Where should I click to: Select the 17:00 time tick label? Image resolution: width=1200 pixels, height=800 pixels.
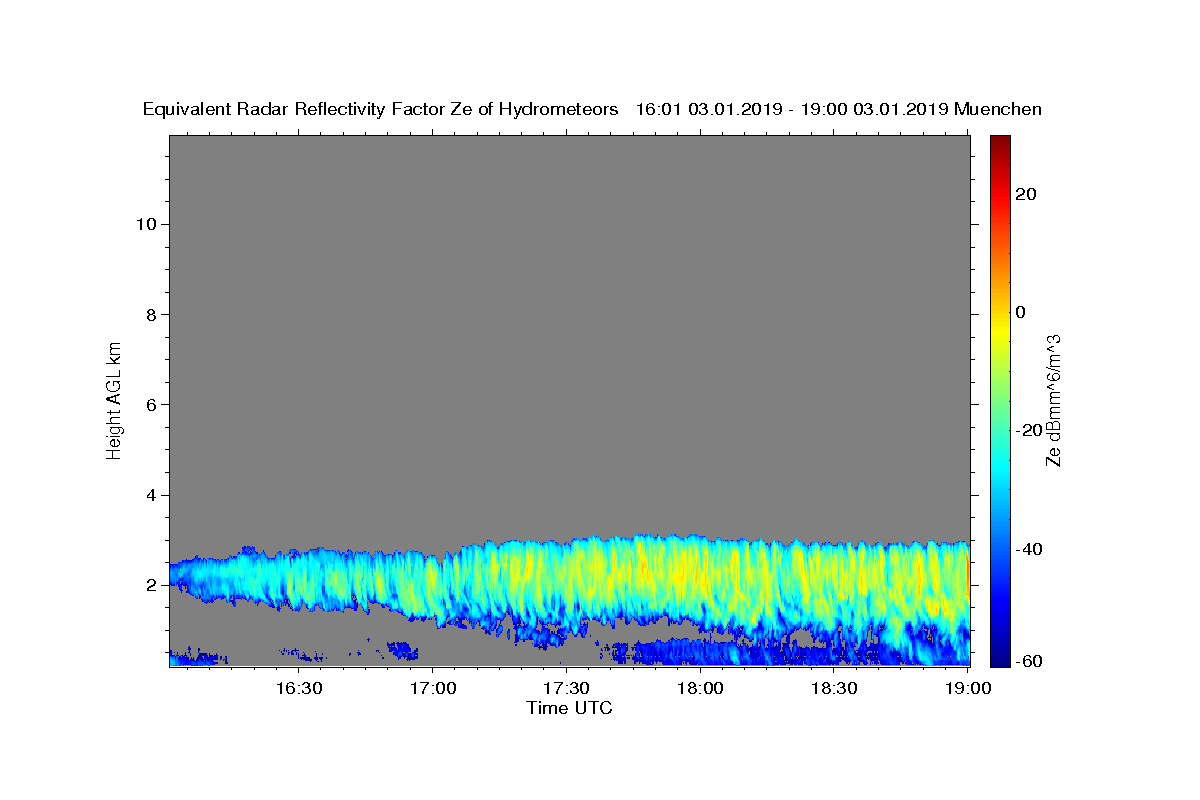pos(433,688)
